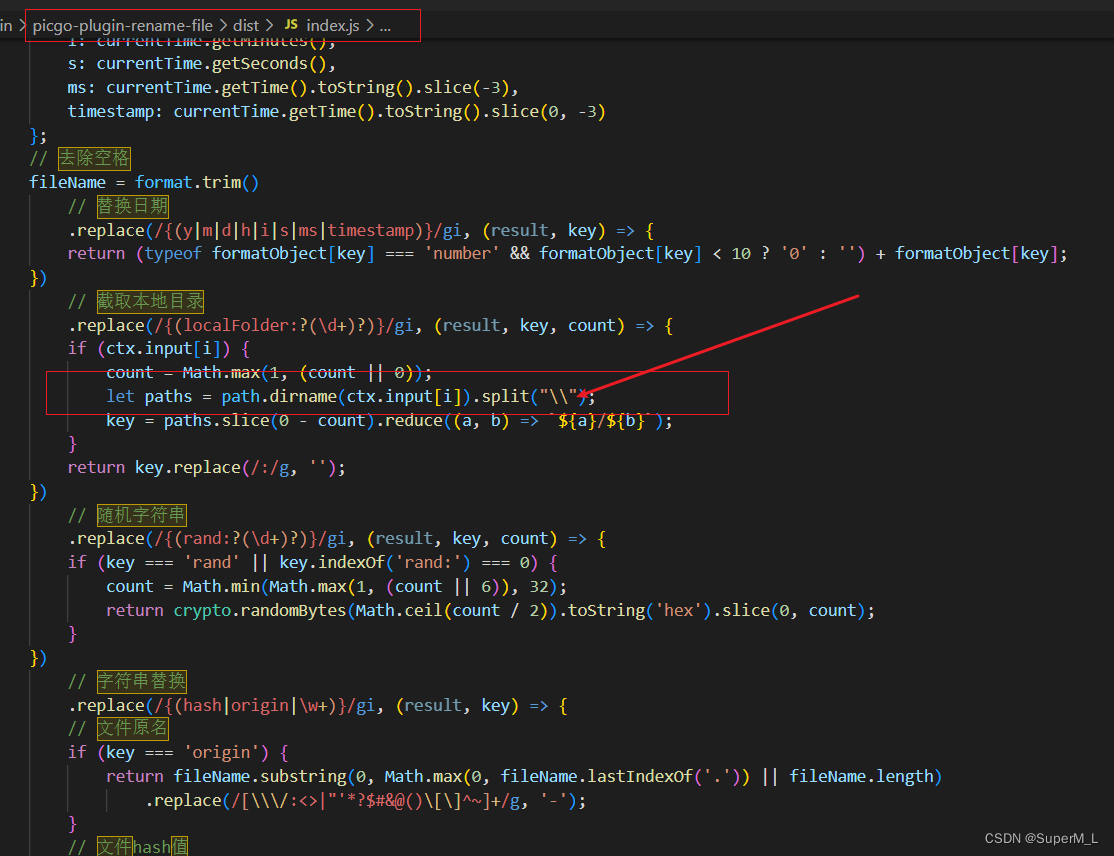Click the "if (key === 'origin') {" line

tap(178, 752)
